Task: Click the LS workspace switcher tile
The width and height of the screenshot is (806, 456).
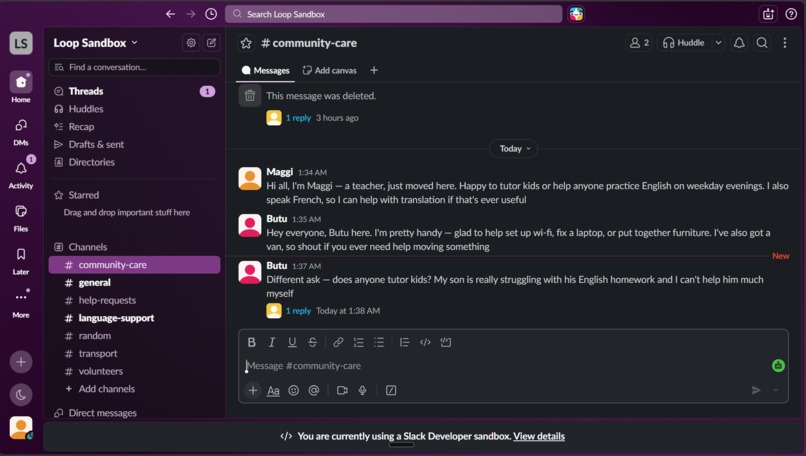Action: point(21,43)
